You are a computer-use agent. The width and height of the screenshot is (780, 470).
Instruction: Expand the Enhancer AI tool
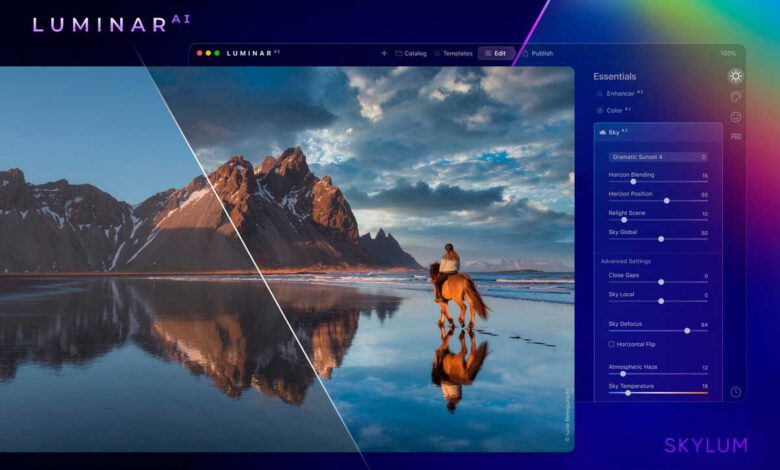point(620,94)
